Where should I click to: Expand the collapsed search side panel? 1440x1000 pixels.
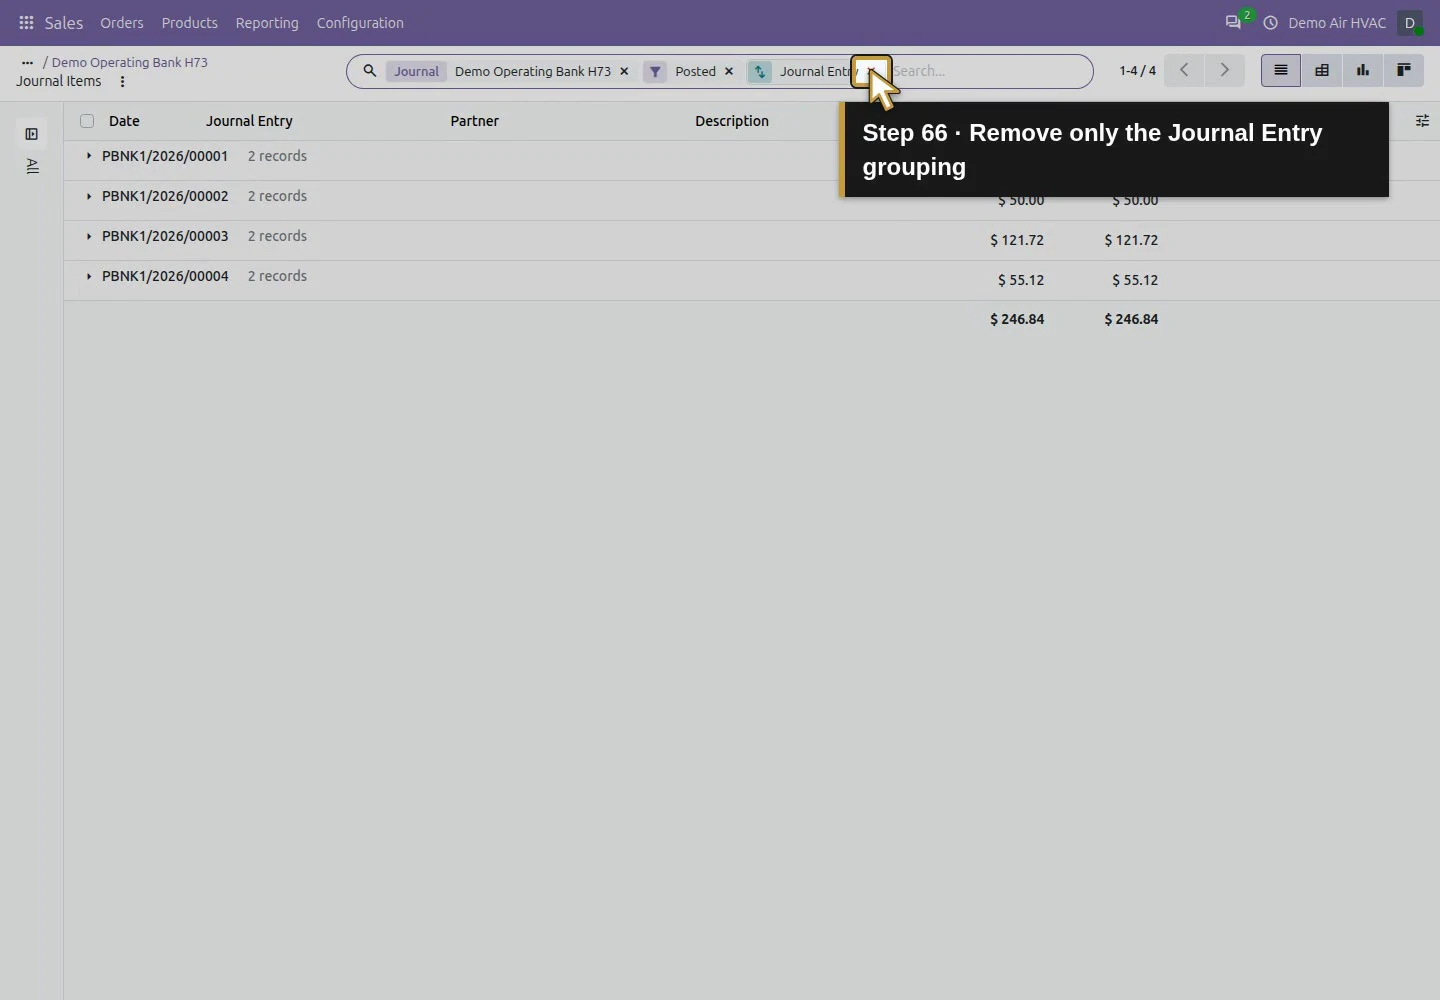pyautogui.click(x=32, y=134)
